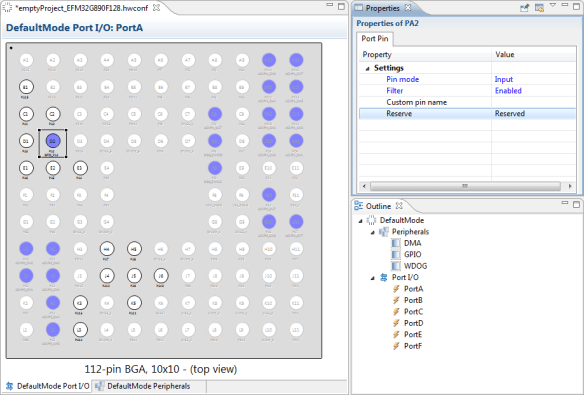
Task: Open the Reserve value dropdown (Reserved)
Action: click(534, 114)
